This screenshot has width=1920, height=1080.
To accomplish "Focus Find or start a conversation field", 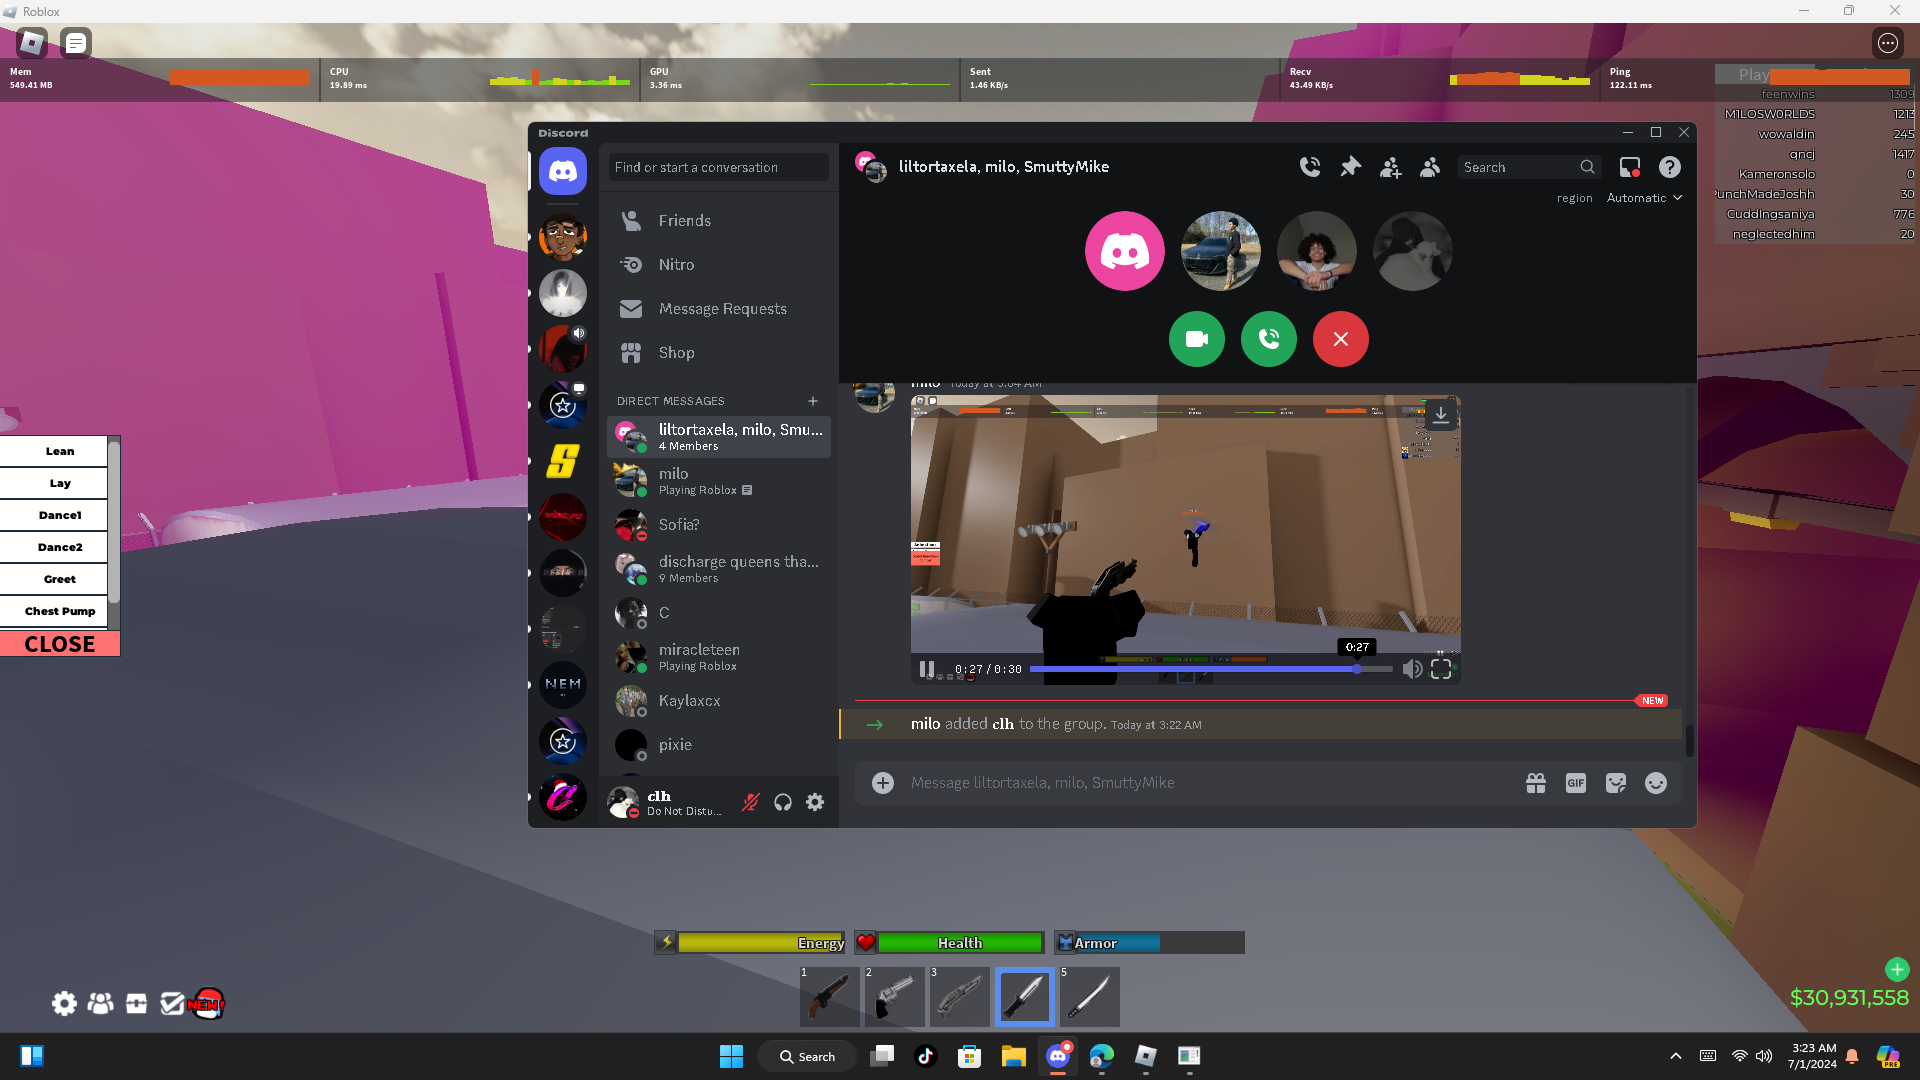I will point(719,167).
